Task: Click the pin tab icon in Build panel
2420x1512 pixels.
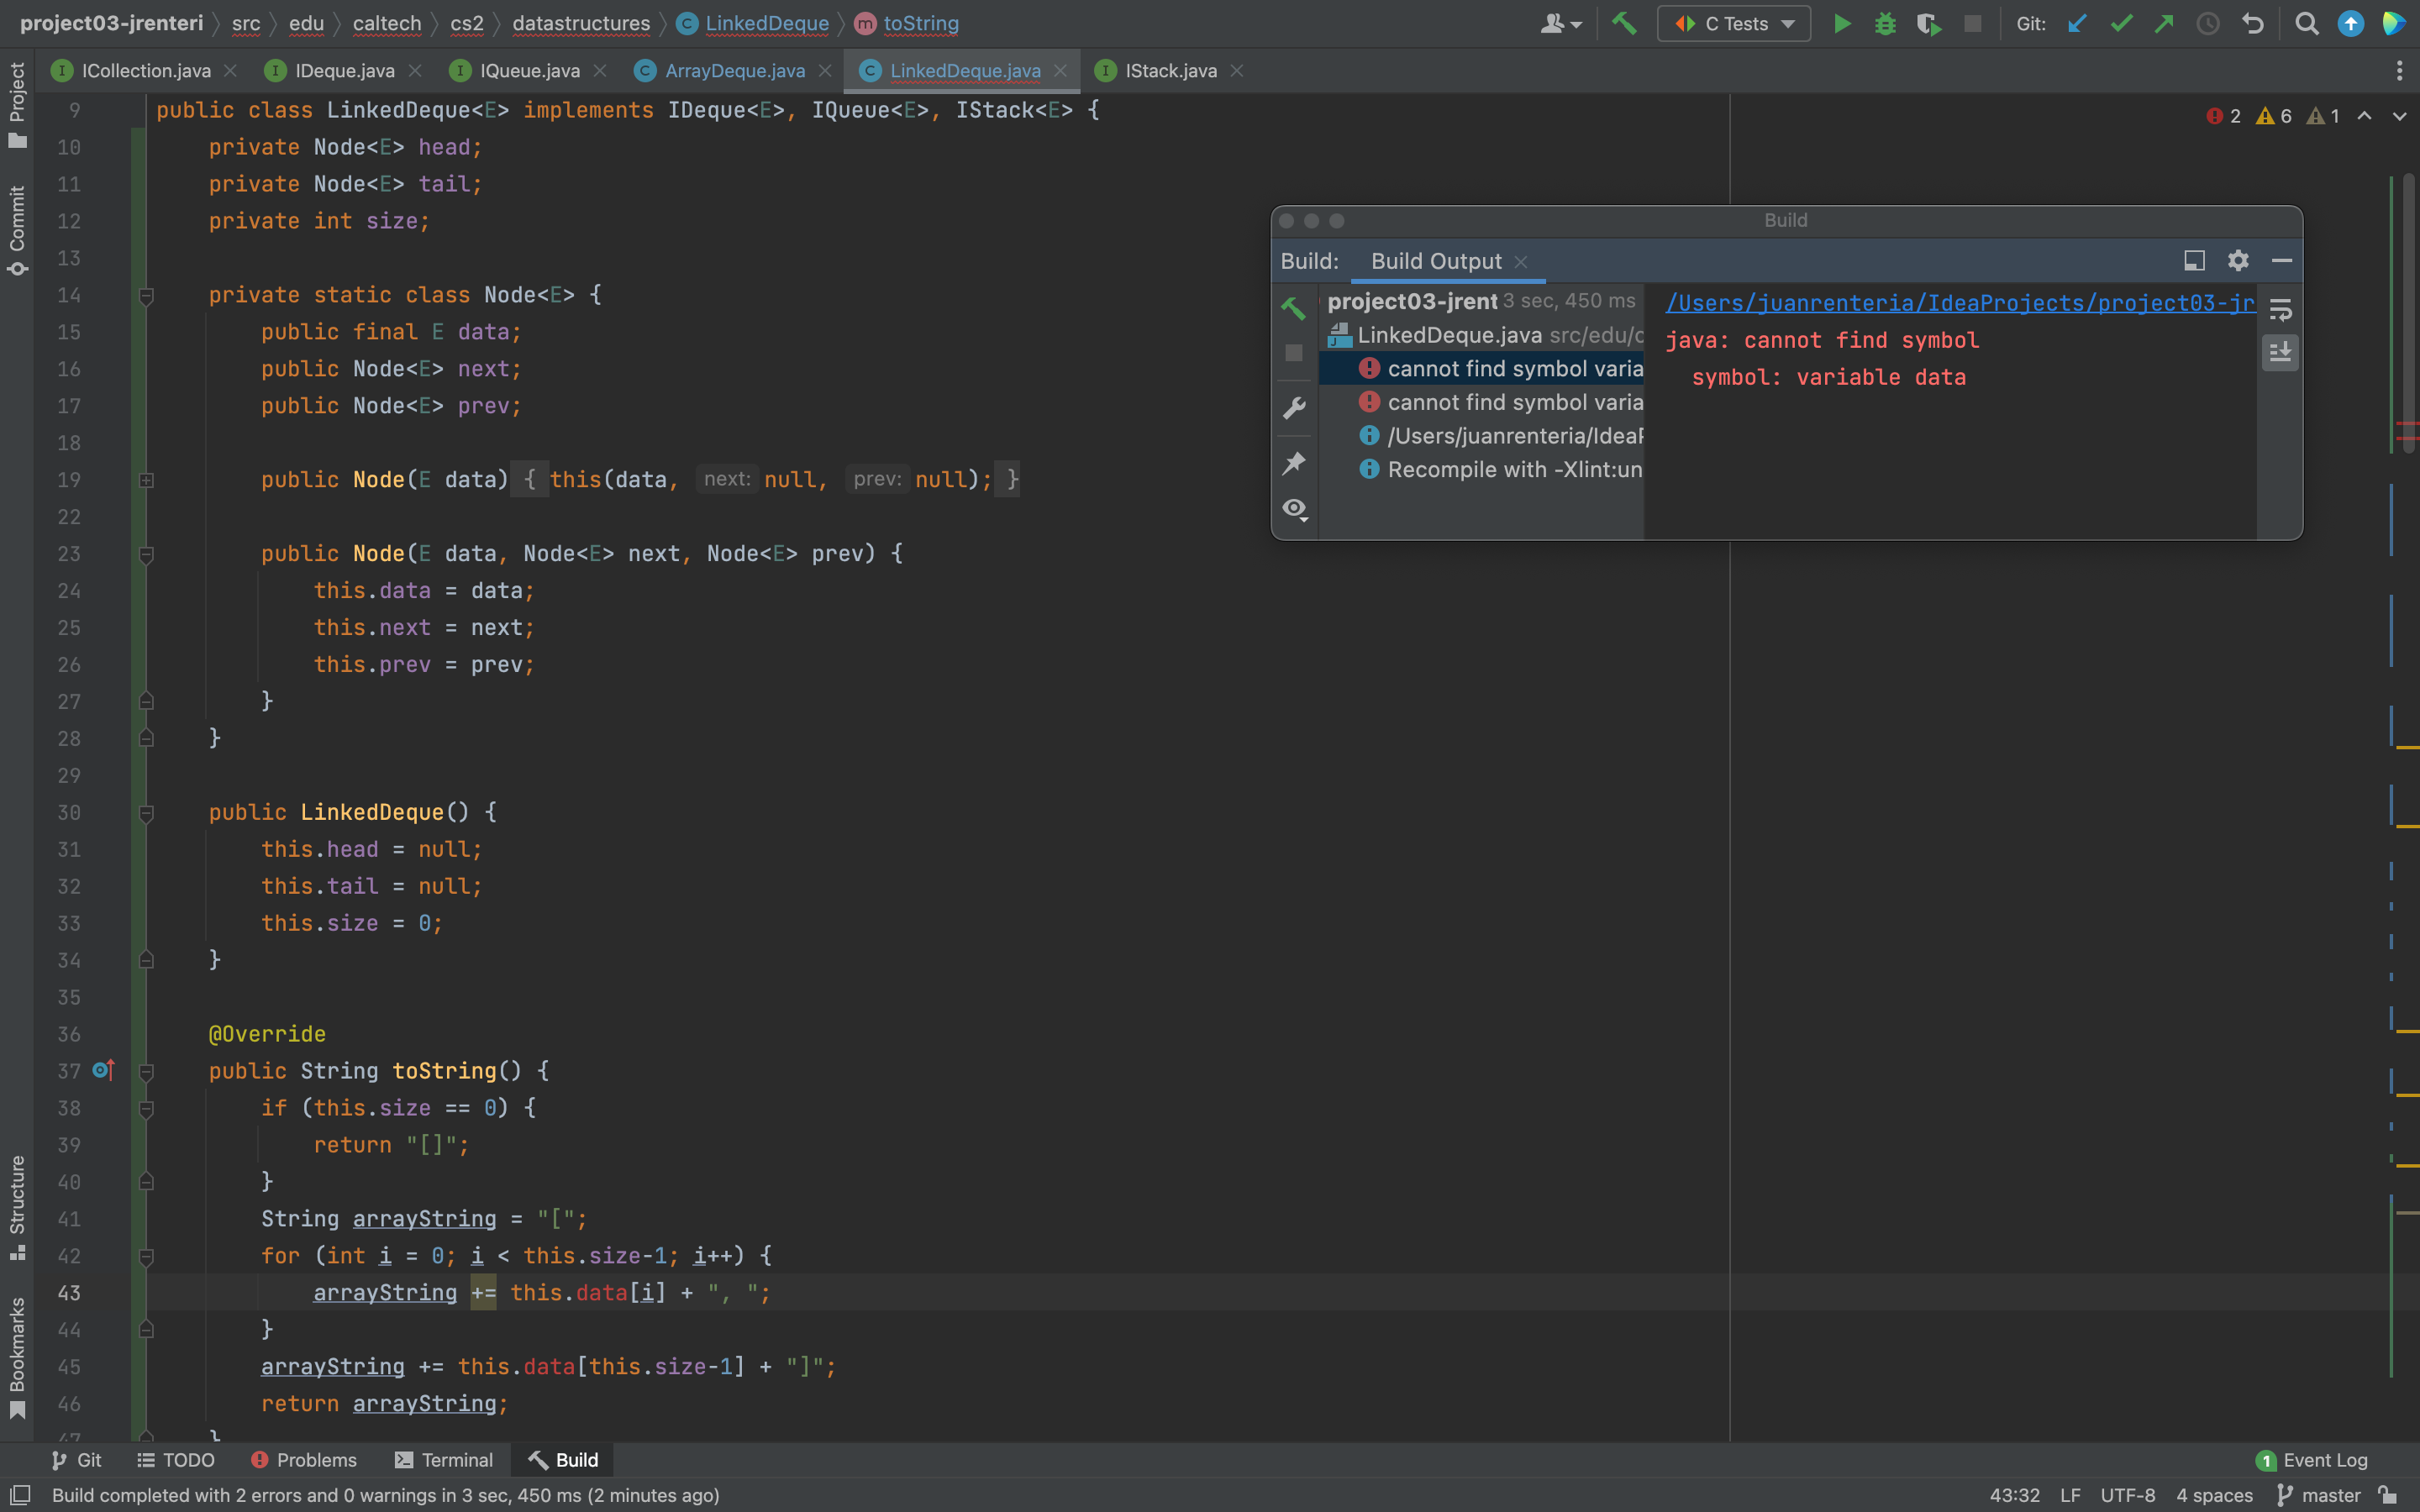Action: (1294, 463)
